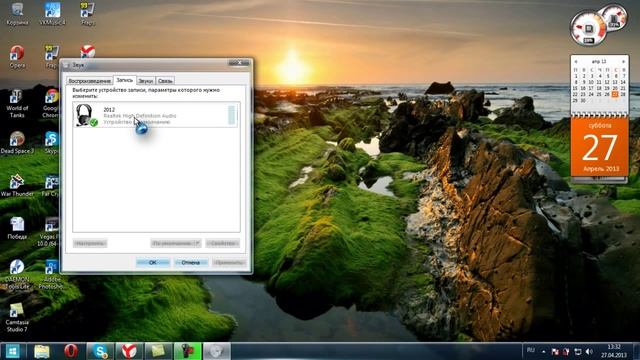
Task: Open the Far Cry desktop shortcut
Action: point(51,186)
